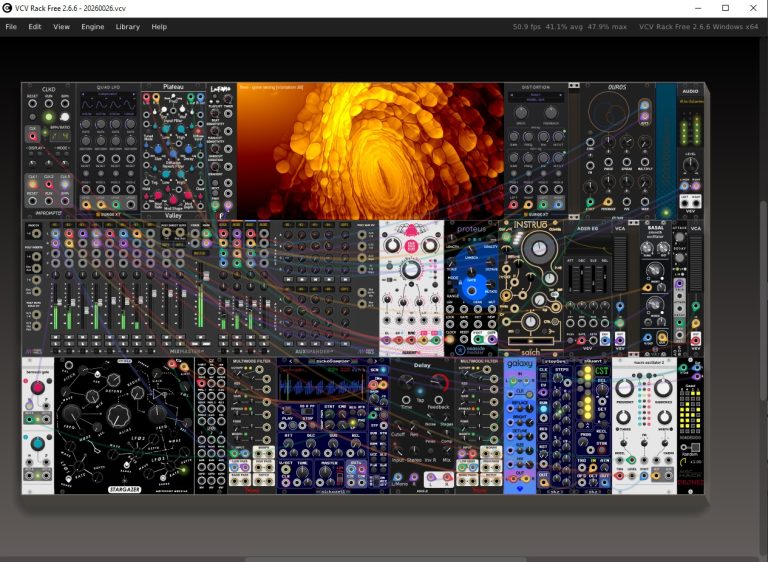
Task: Click the Feedback knob on Distortion
Action: (x=551, y=113)
